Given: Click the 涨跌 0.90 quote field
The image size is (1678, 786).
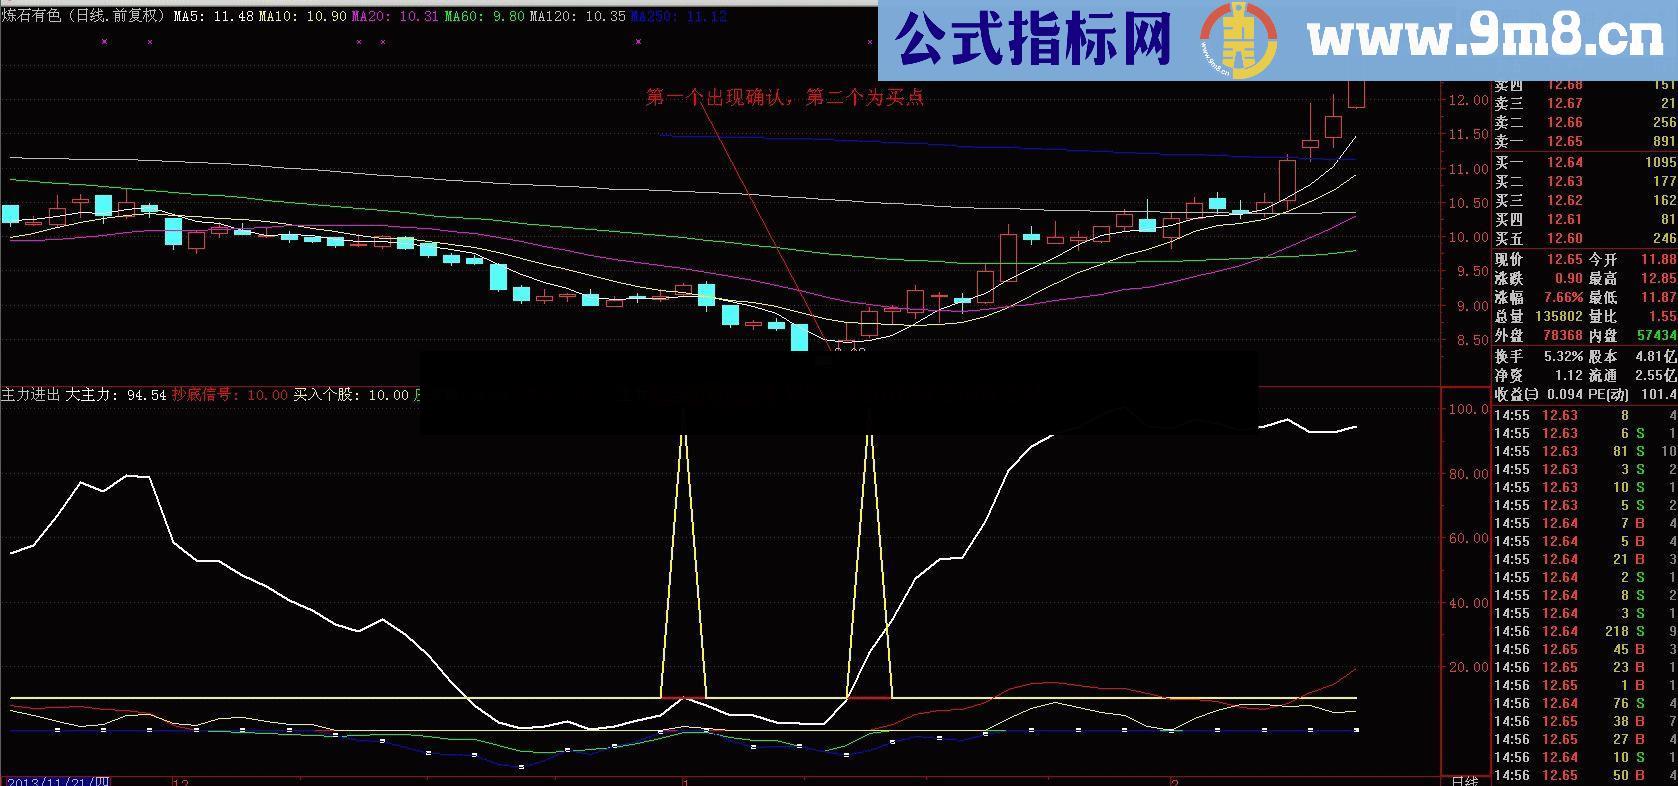Looking at the screenshot, I should pyautogui.click(x=1539, y=278).
